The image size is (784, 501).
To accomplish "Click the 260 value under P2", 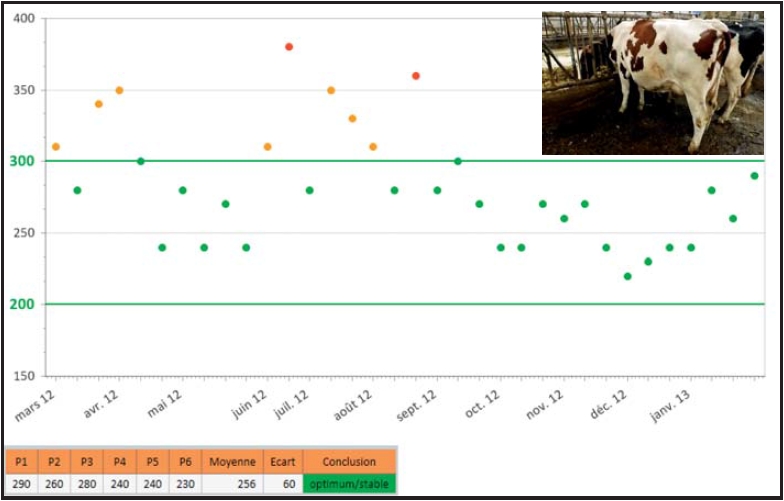I will pos(54,484).
